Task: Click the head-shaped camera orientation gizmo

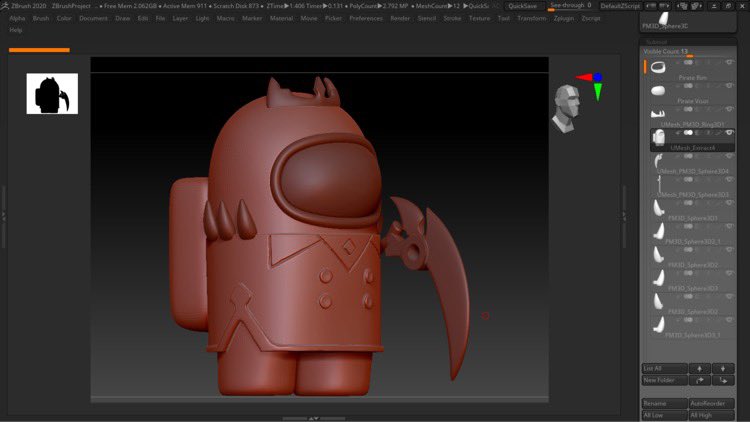Action: [x=566, y=107]
